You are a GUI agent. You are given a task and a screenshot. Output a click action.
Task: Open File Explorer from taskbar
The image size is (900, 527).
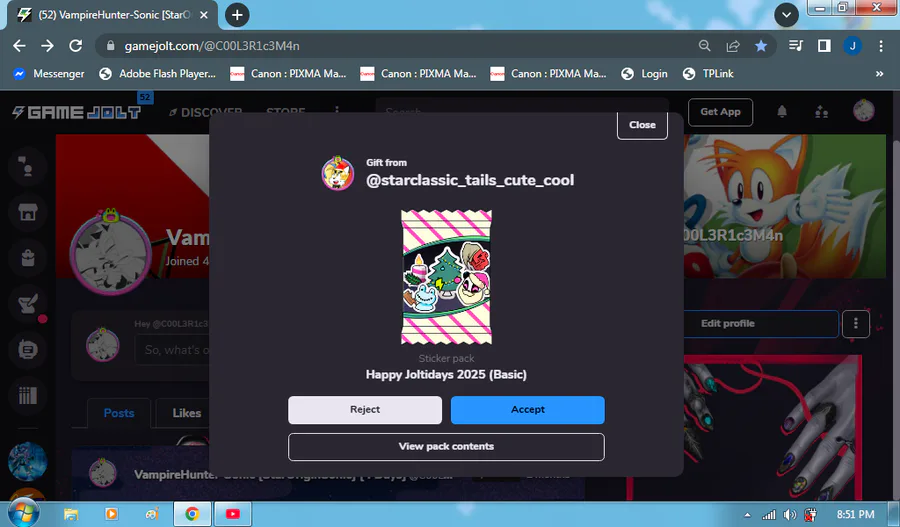click(71, 514)
